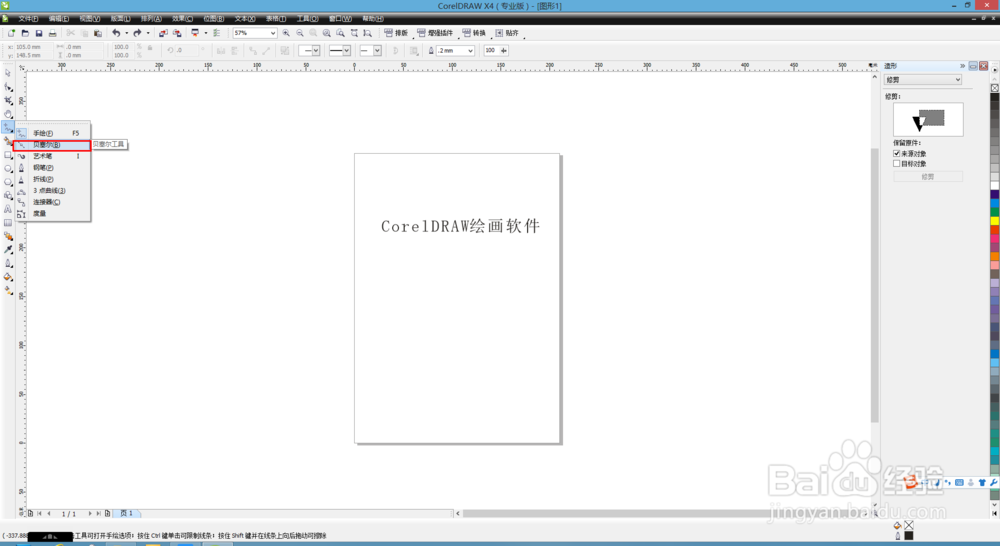Create a new document
Screen dimensions: 1000x546
pos(11,33)
